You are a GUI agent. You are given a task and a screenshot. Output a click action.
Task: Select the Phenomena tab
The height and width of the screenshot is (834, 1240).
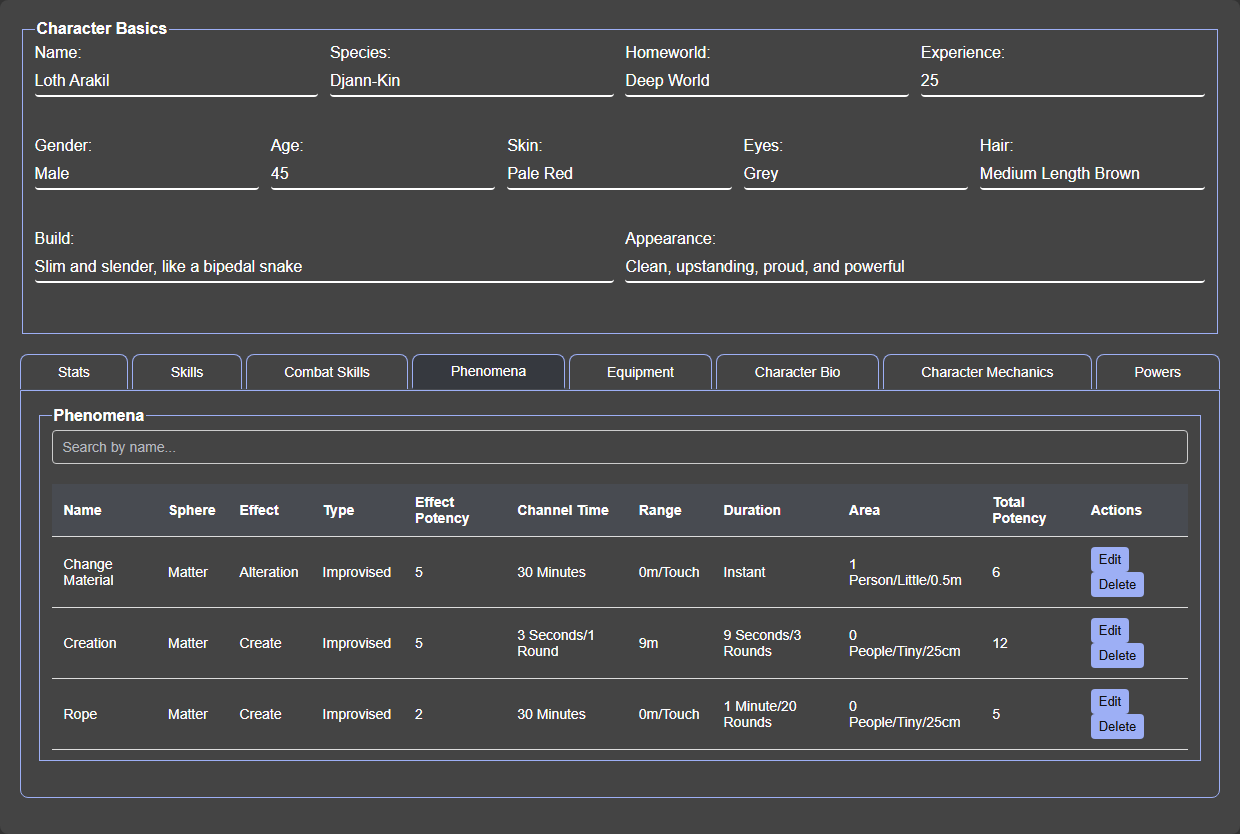click(488, 372)
